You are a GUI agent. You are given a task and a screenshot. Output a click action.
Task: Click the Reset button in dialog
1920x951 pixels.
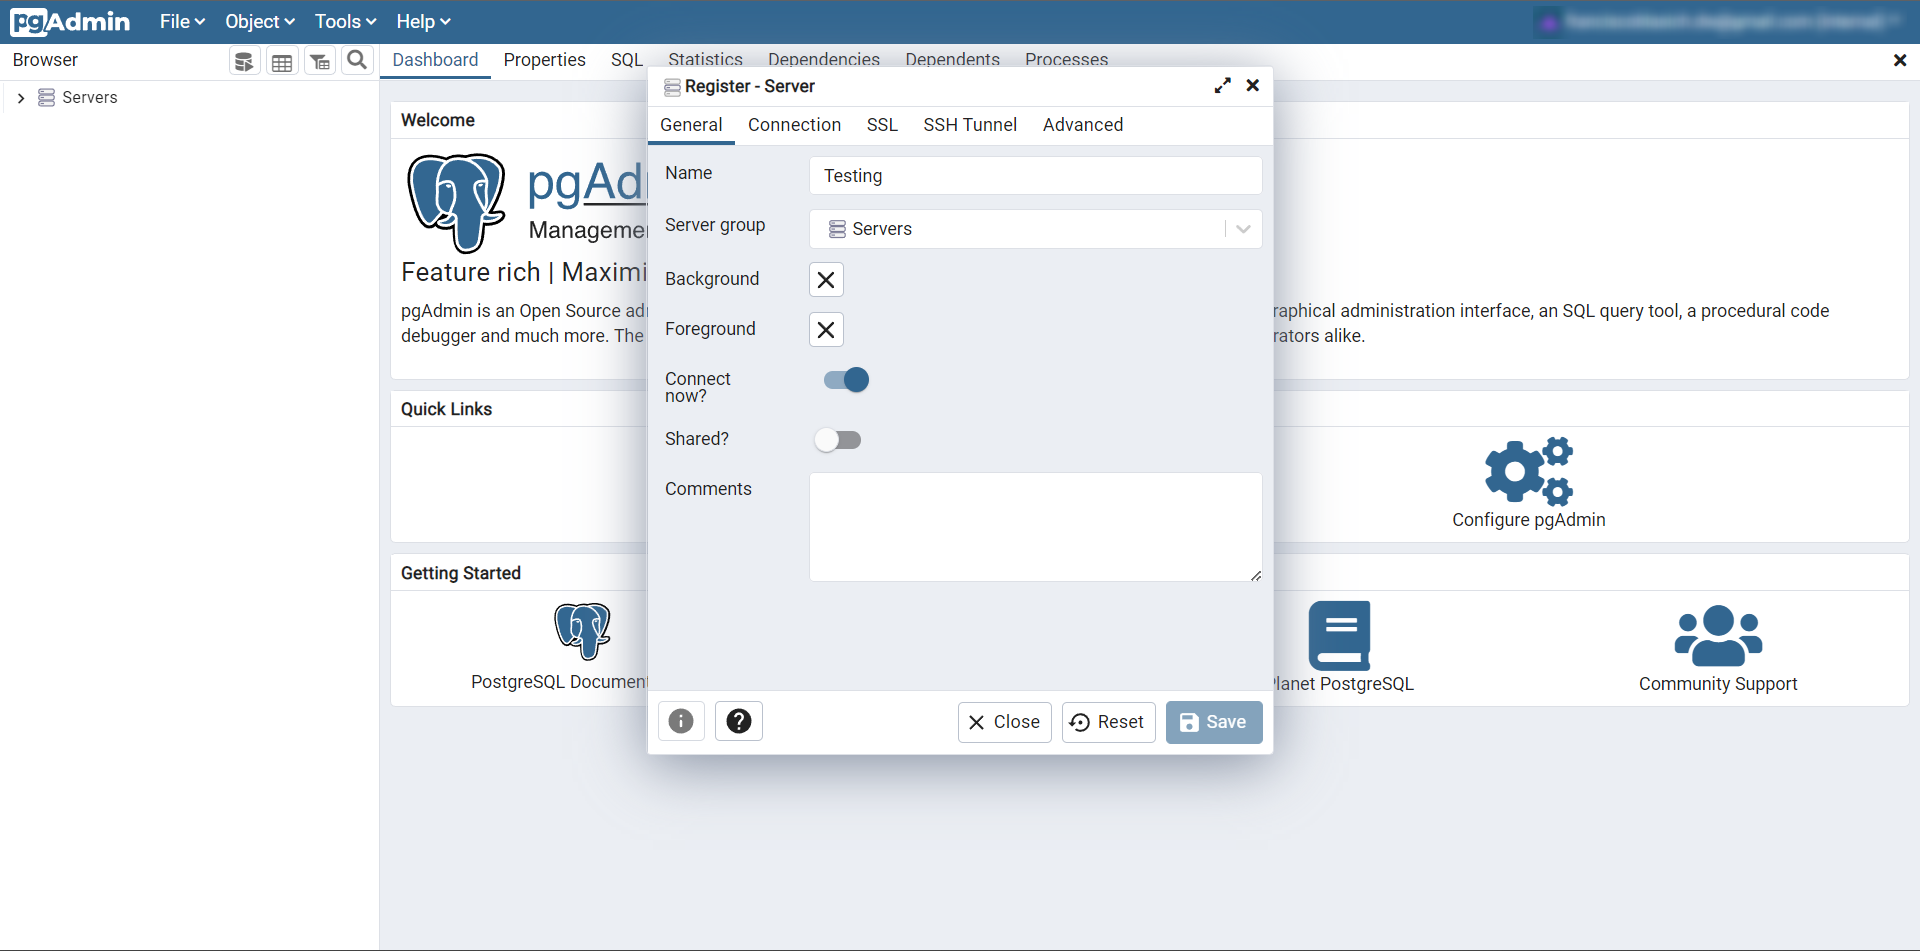pyautogui.click(x=1108, y=722)
